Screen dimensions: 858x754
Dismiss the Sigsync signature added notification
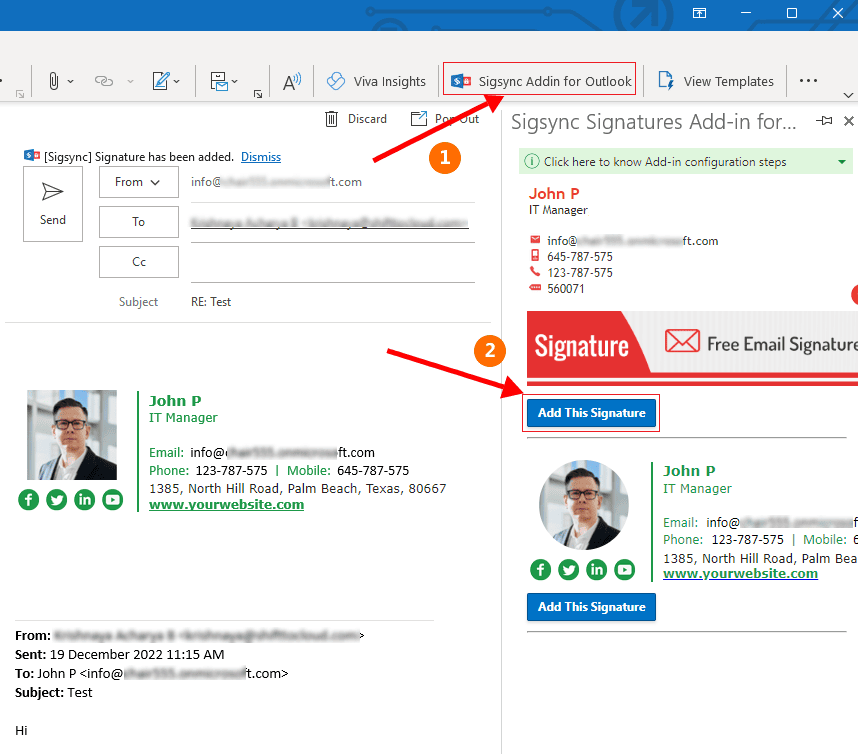click(261, 157)
